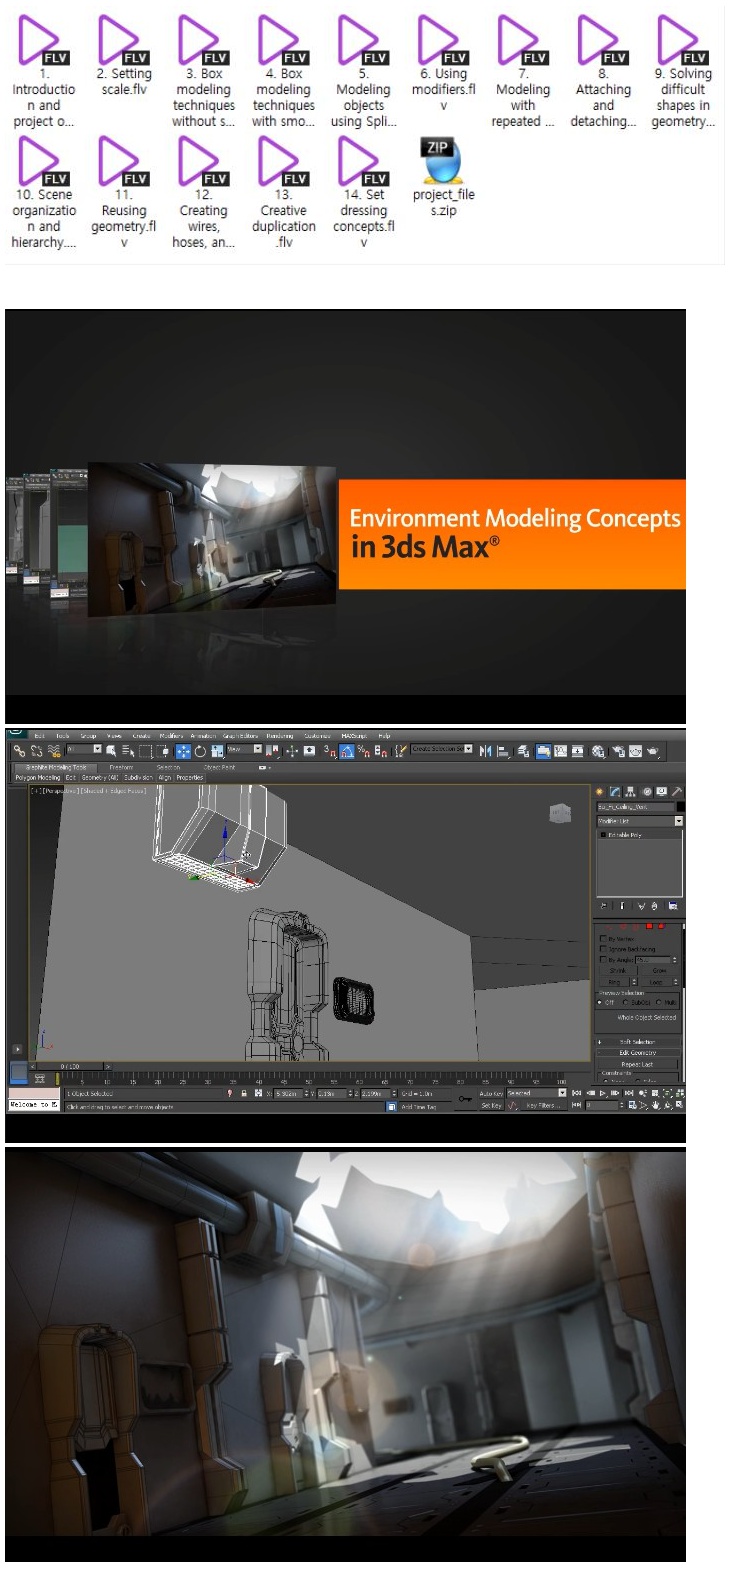This screenshot has width=735, height=1581.
Task: Switch to the Create command panel tab
Action: click(599, 791)
